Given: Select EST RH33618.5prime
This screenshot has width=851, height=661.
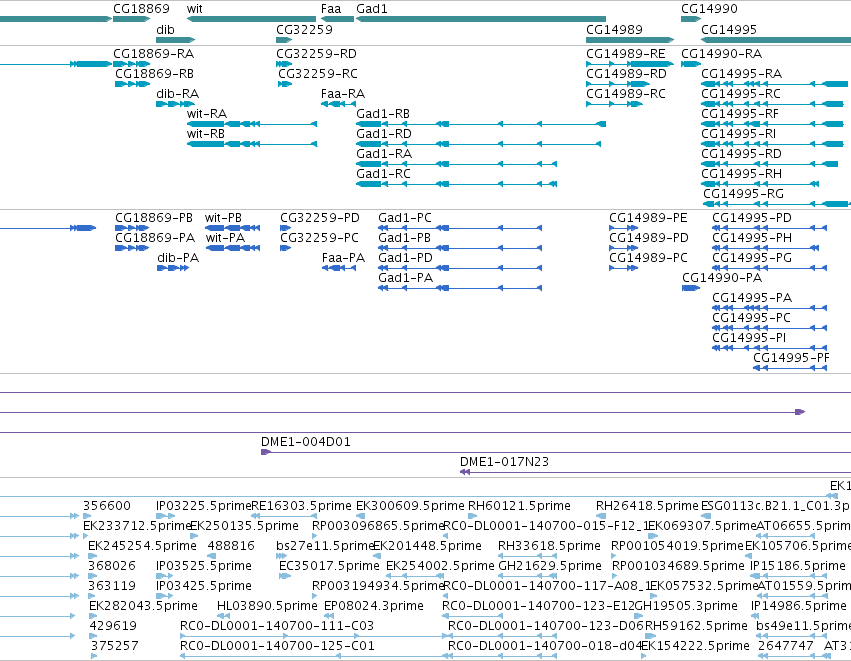Looking at the screenshot, I should (x=549, y=546).
